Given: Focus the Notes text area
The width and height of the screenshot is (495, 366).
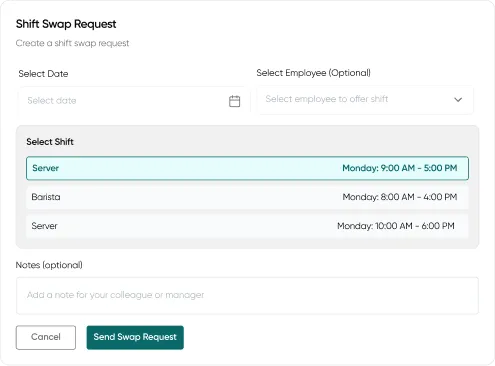Looking at the screenshot, I should click(247, 295).
